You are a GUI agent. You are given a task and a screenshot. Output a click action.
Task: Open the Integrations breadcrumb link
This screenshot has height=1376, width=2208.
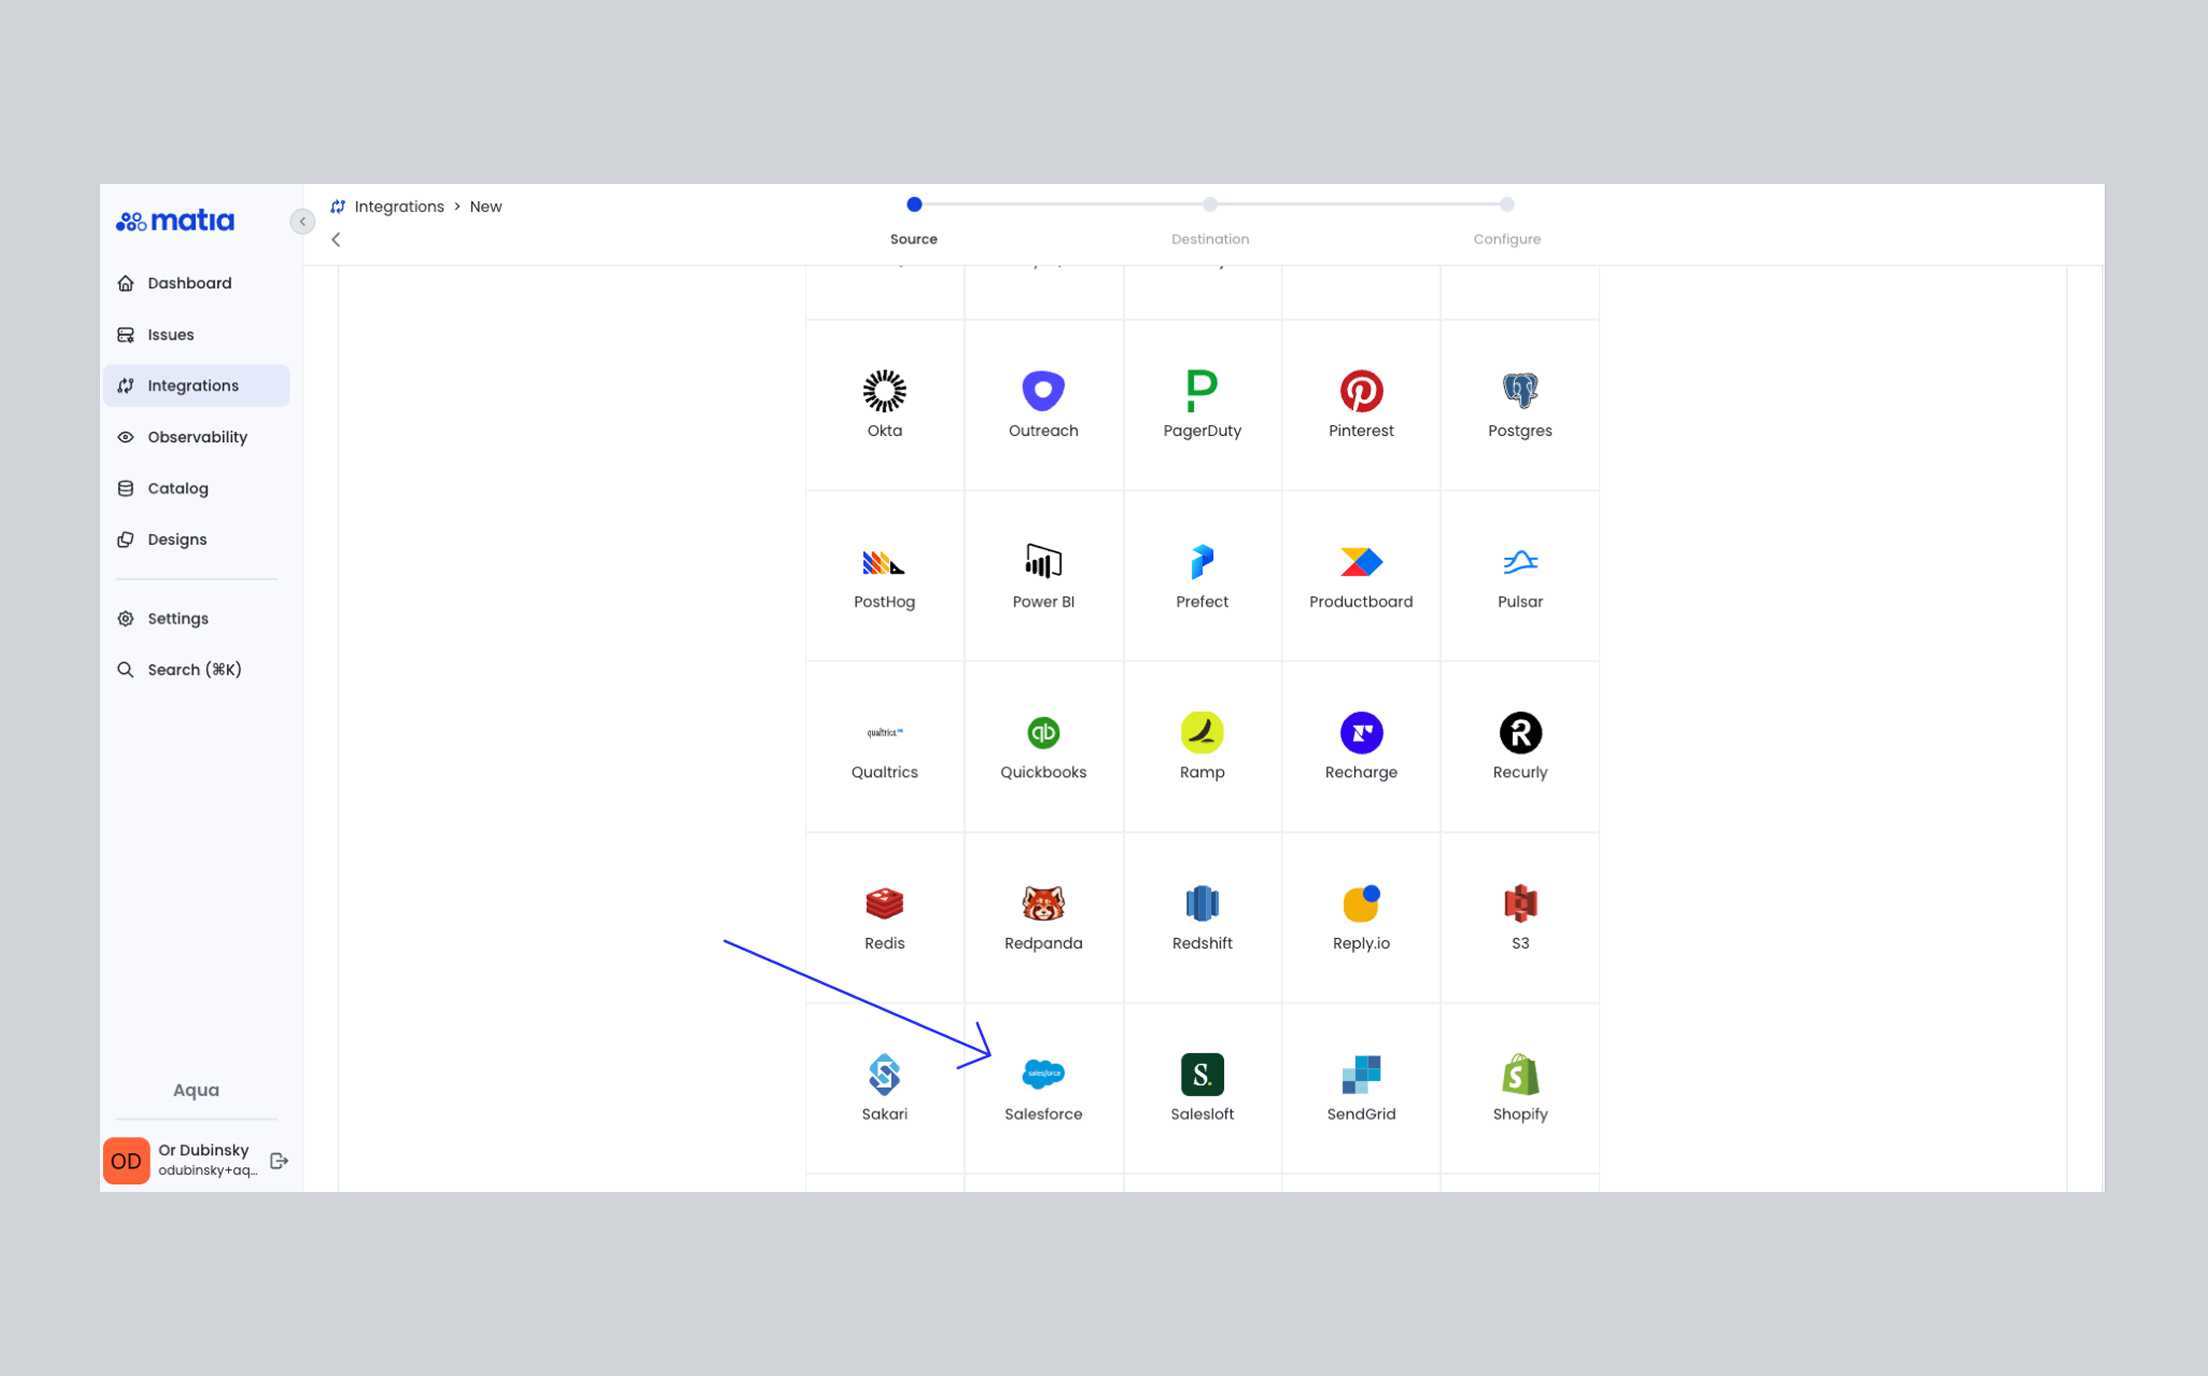coord(399,206)
